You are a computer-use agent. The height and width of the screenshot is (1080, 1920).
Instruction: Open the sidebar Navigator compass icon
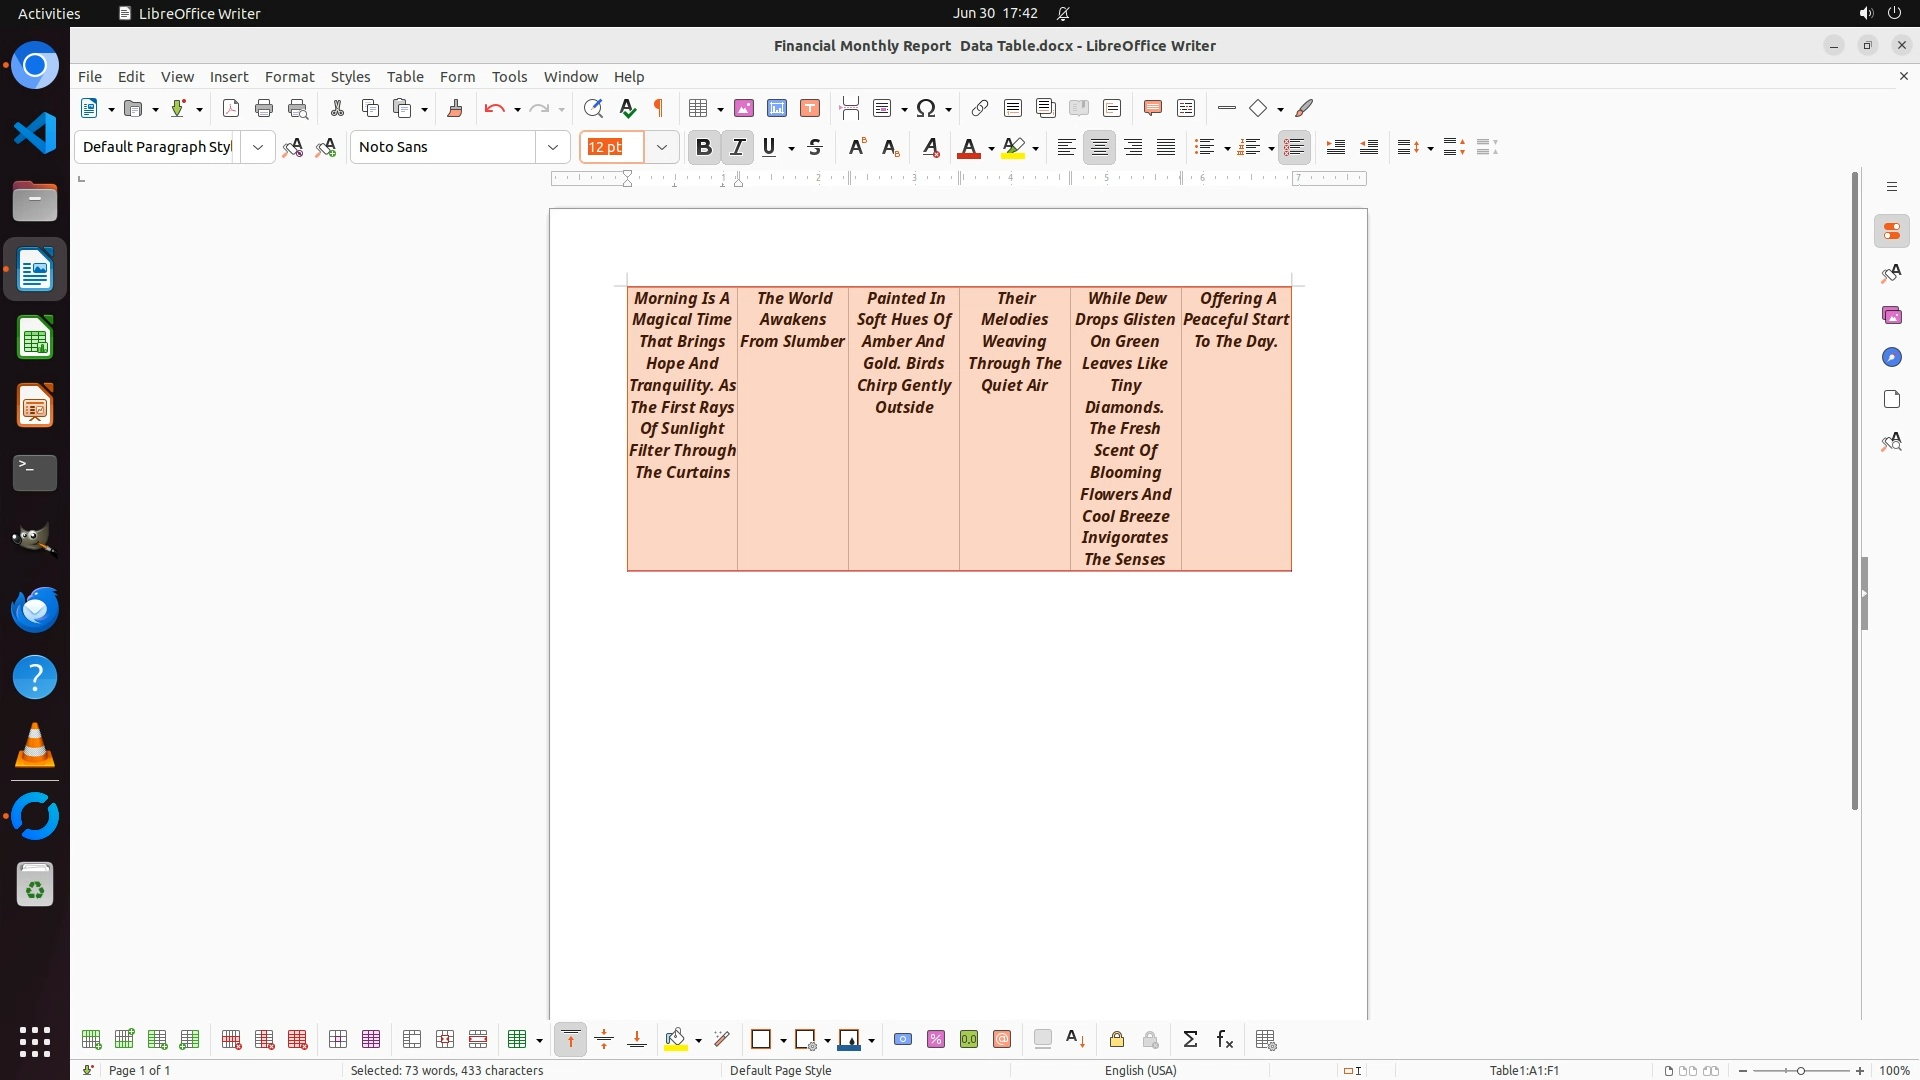(1891, 357)
